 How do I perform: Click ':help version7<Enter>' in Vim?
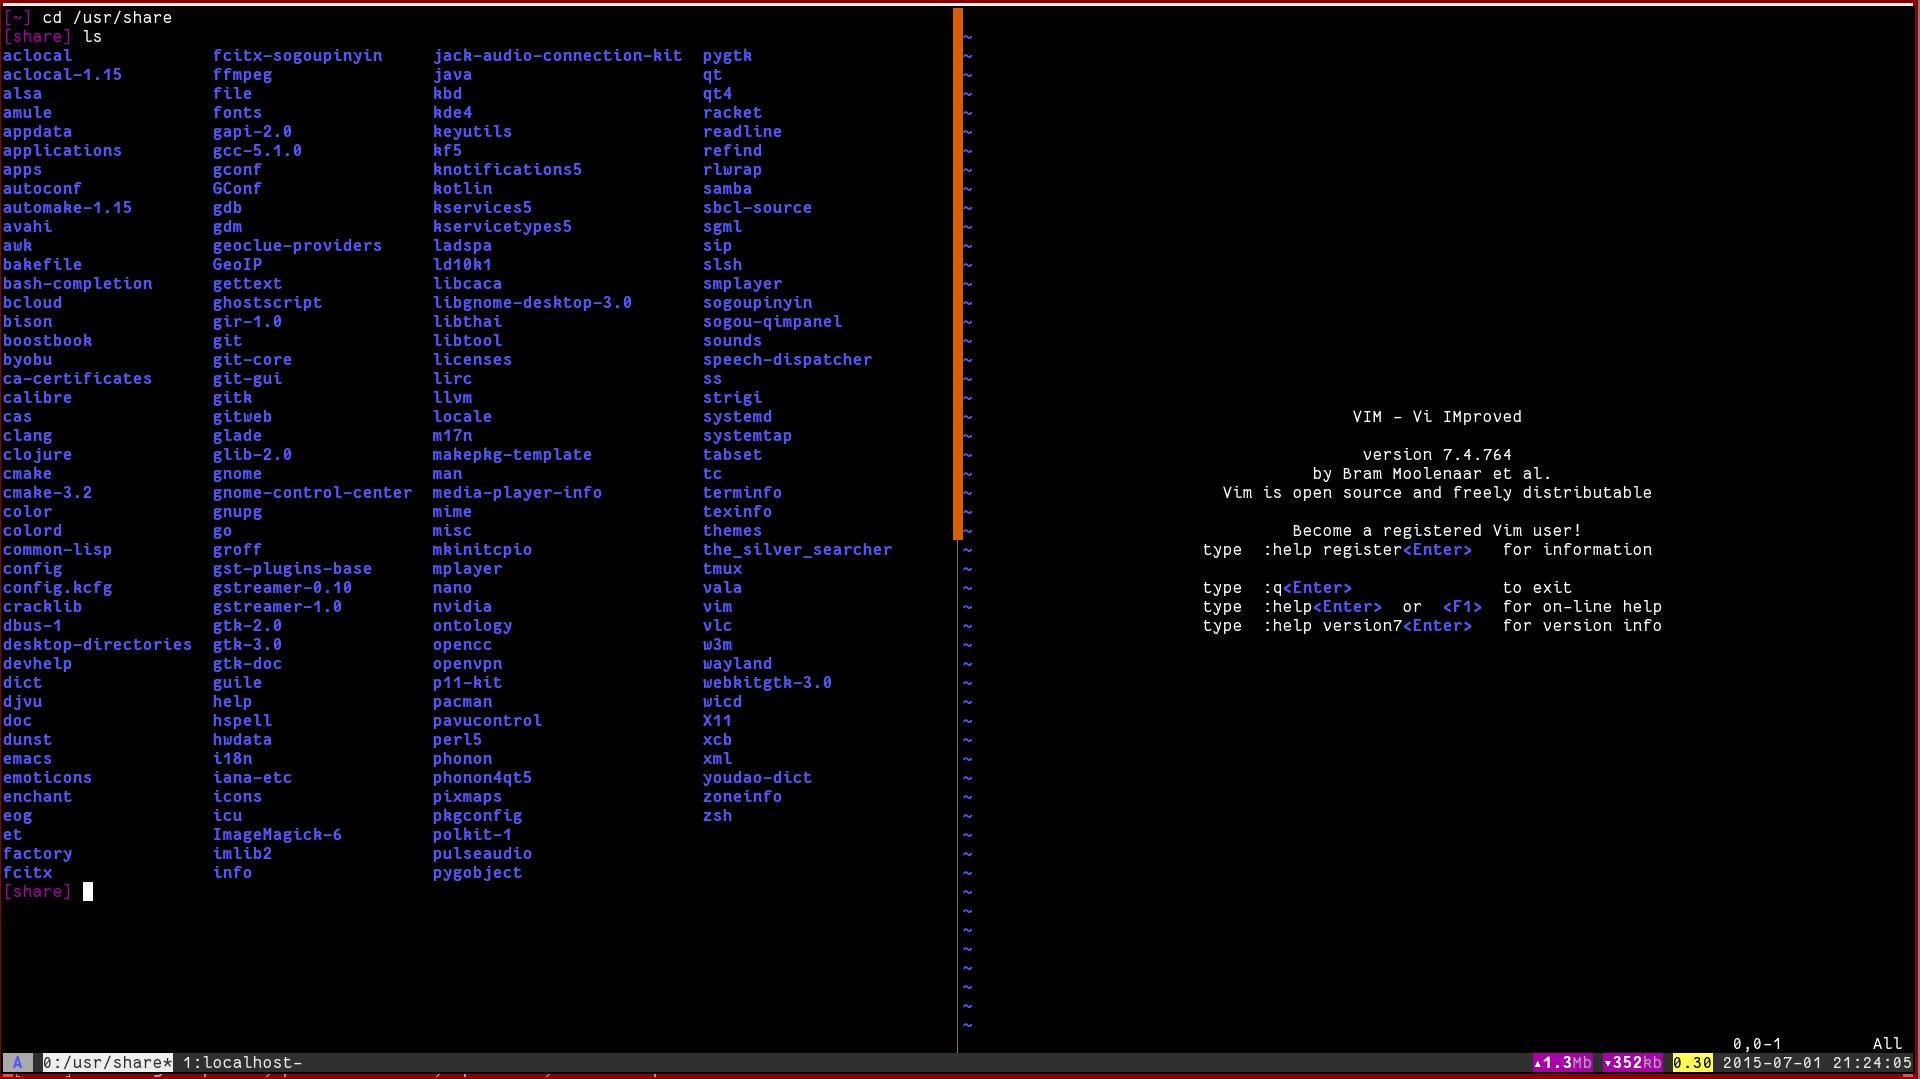click(1367, 625)
